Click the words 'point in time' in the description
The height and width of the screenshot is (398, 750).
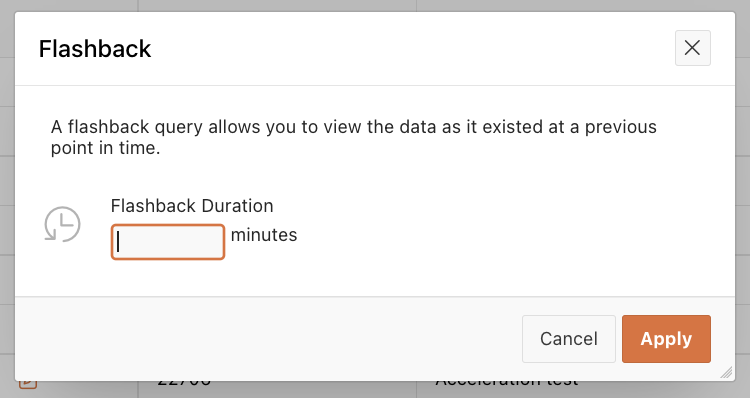(103, 148)
